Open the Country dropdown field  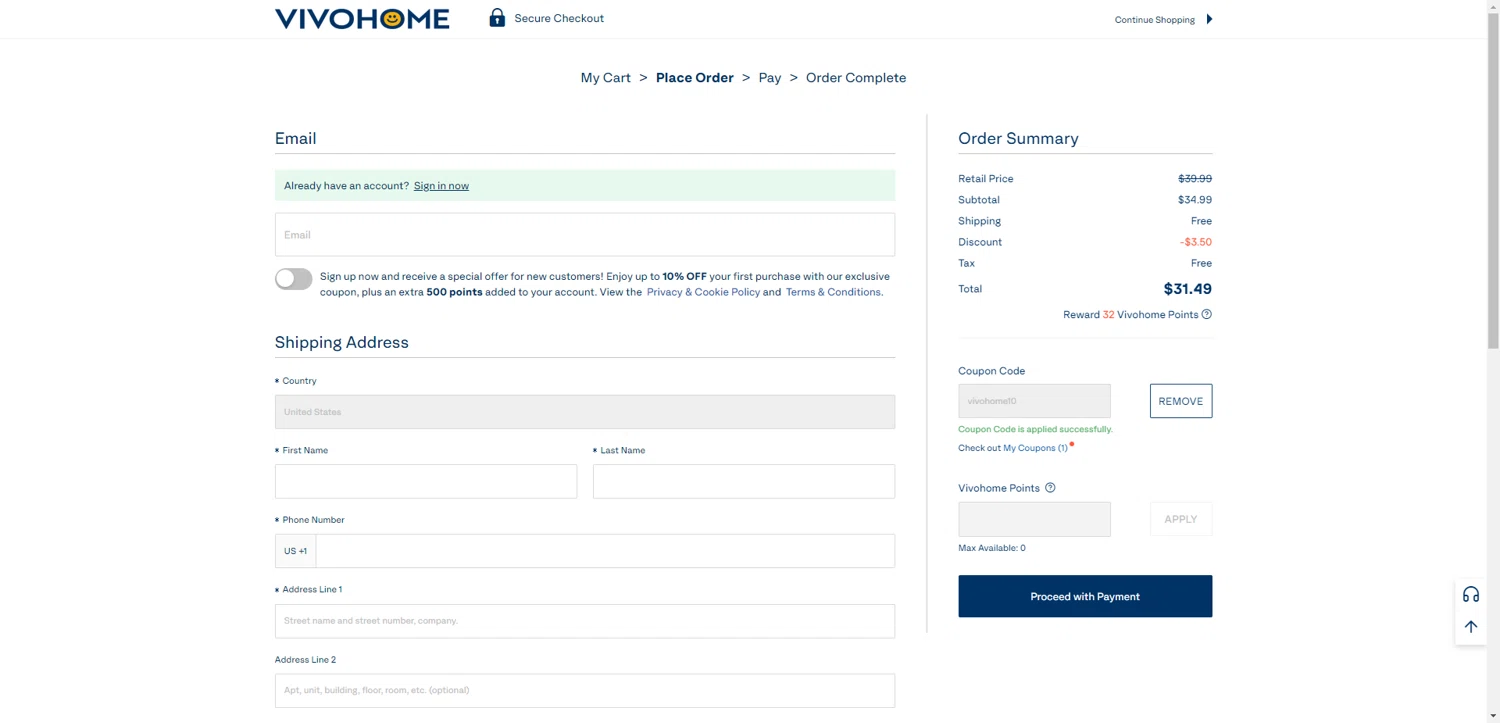coord(585,412)
